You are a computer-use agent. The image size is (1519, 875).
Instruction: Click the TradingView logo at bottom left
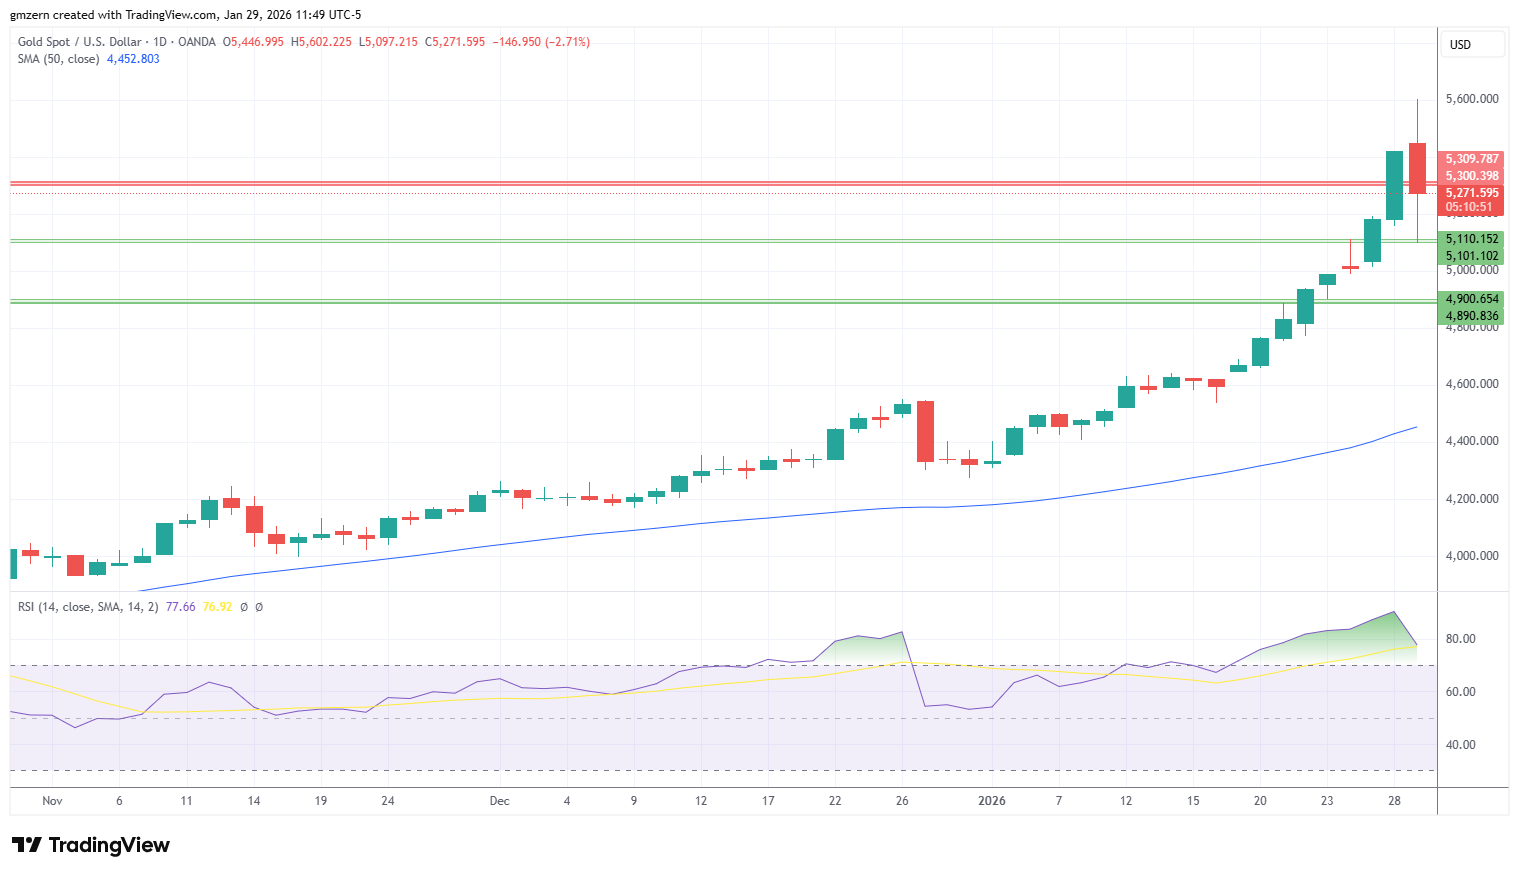[x=91, y=845]
